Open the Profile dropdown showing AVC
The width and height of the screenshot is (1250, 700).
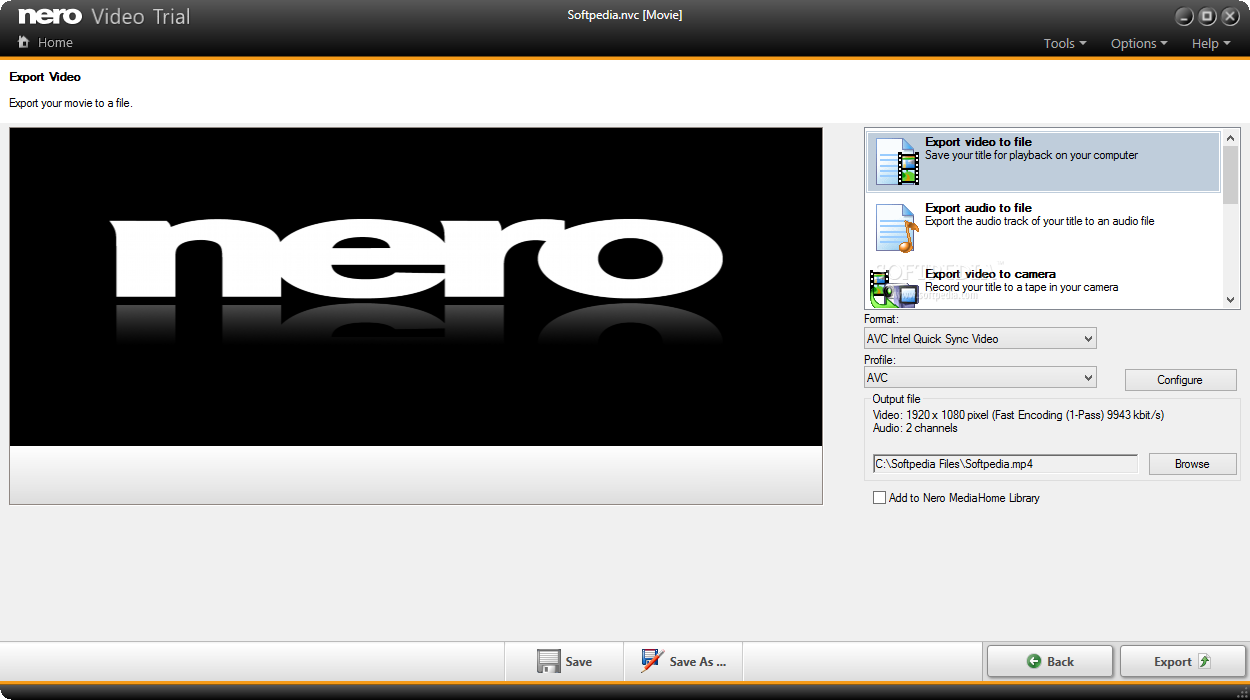[980, 378]
